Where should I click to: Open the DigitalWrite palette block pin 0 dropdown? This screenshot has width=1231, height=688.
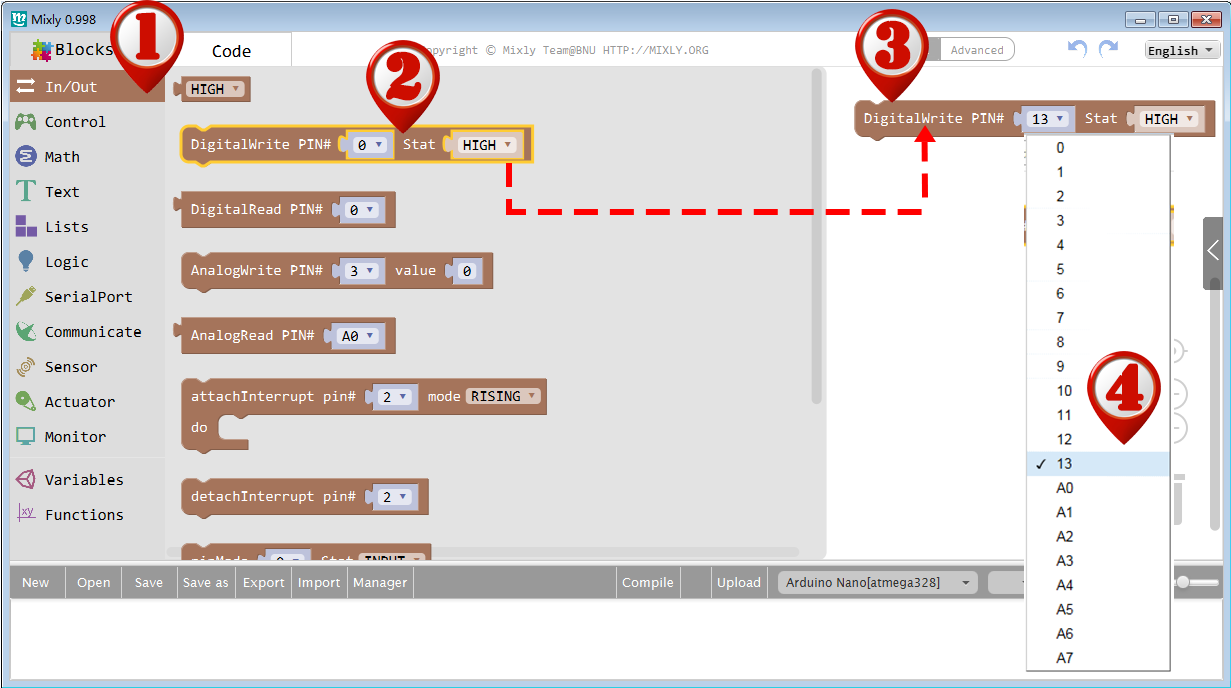coord(367,145)
